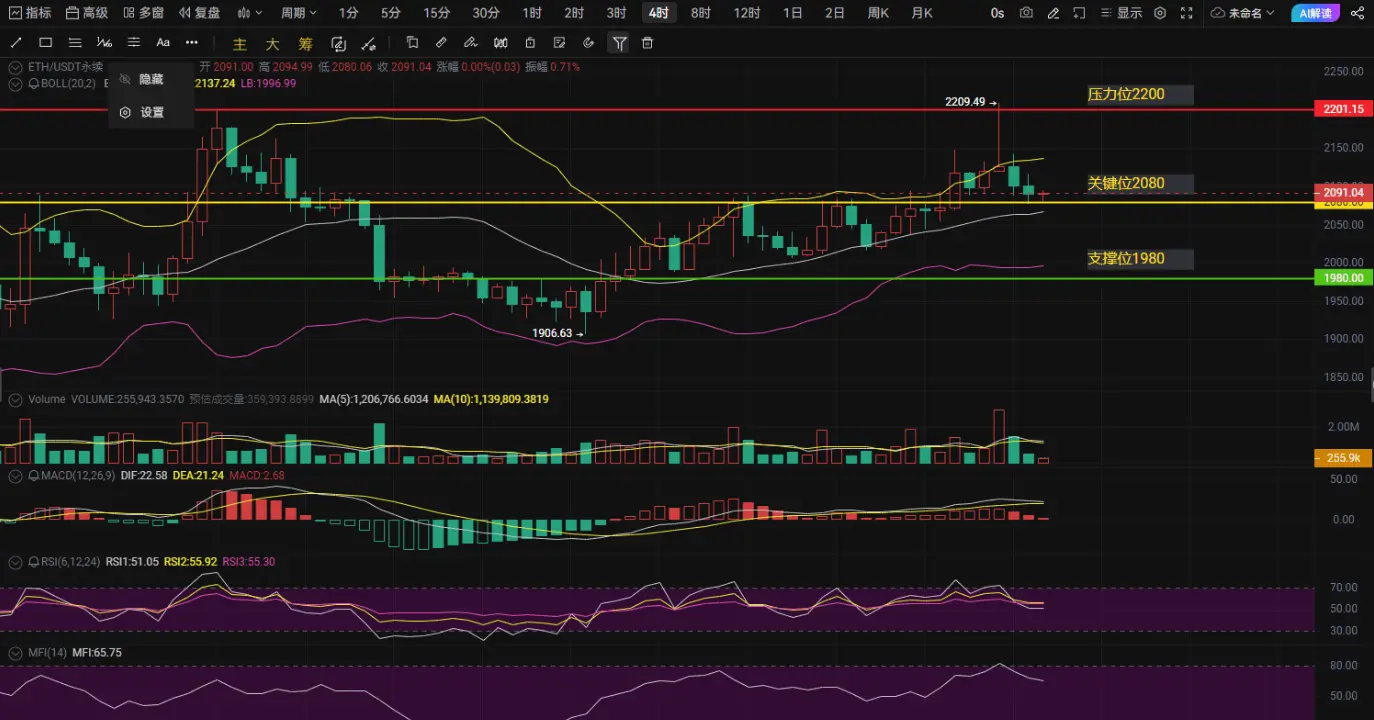Screen dimensions: 1374x720
Task: Select the trend line drawing tool
Action: (16, 43)
